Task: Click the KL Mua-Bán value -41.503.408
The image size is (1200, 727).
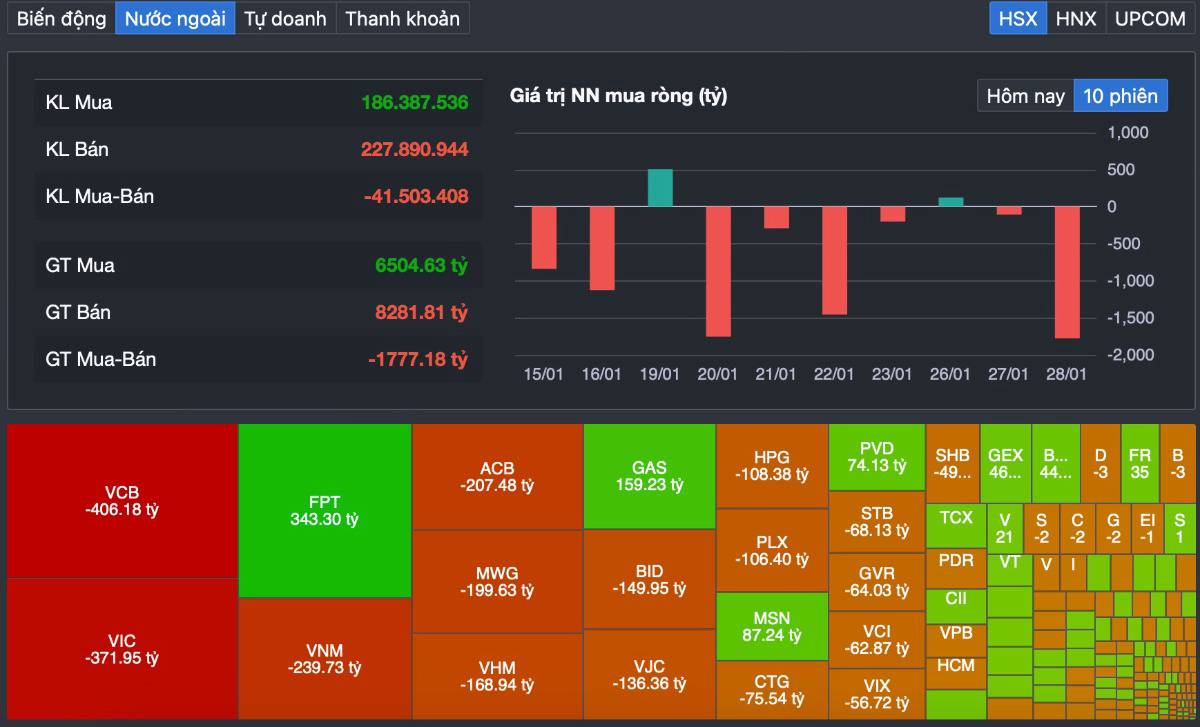Action: (416, 196)
